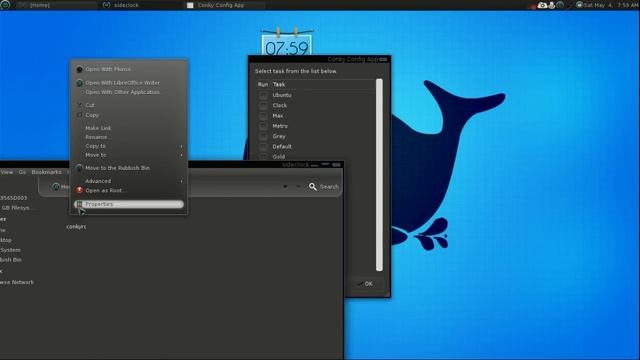640x360 pixels.
Task: Open the main menu icon in top panel
Action: click(5, 5)
